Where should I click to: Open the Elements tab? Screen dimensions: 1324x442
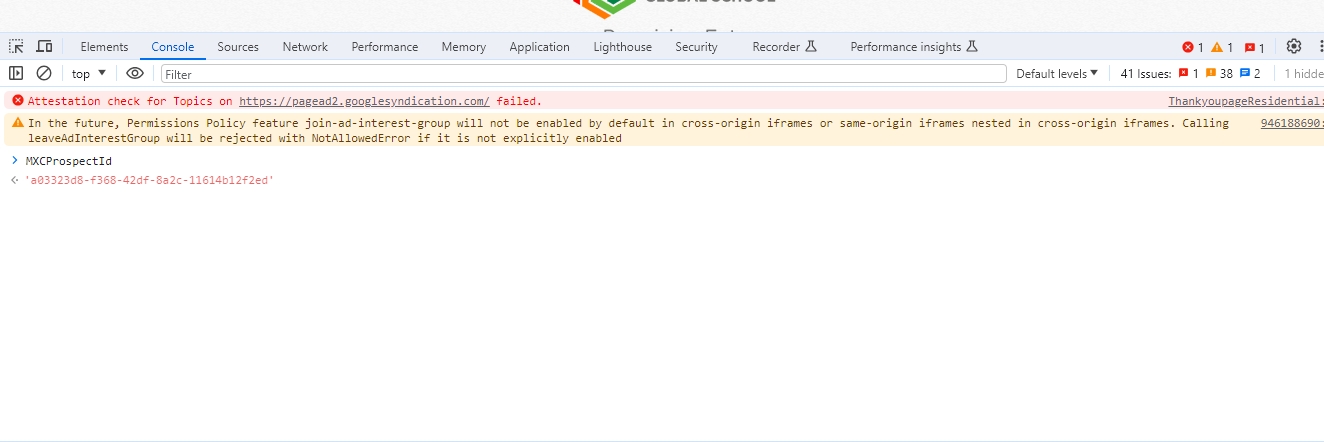tap(104, 47)
